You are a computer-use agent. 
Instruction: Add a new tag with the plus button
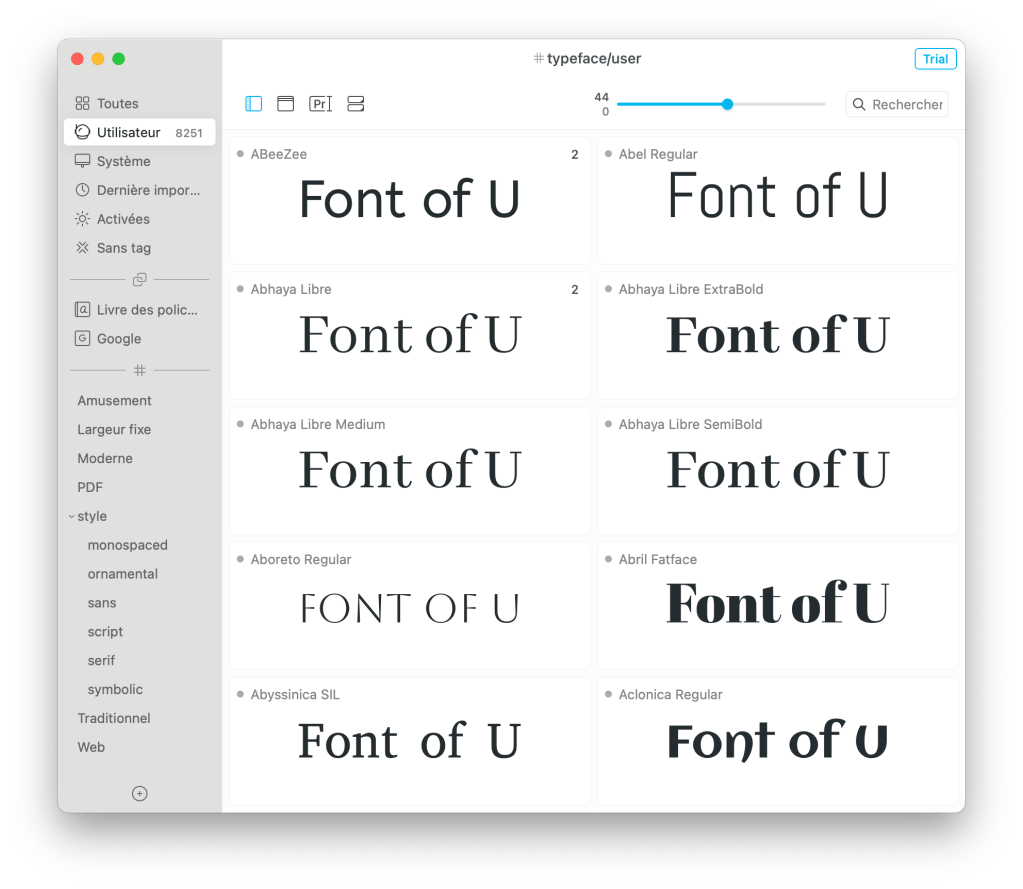click(139, 793)
